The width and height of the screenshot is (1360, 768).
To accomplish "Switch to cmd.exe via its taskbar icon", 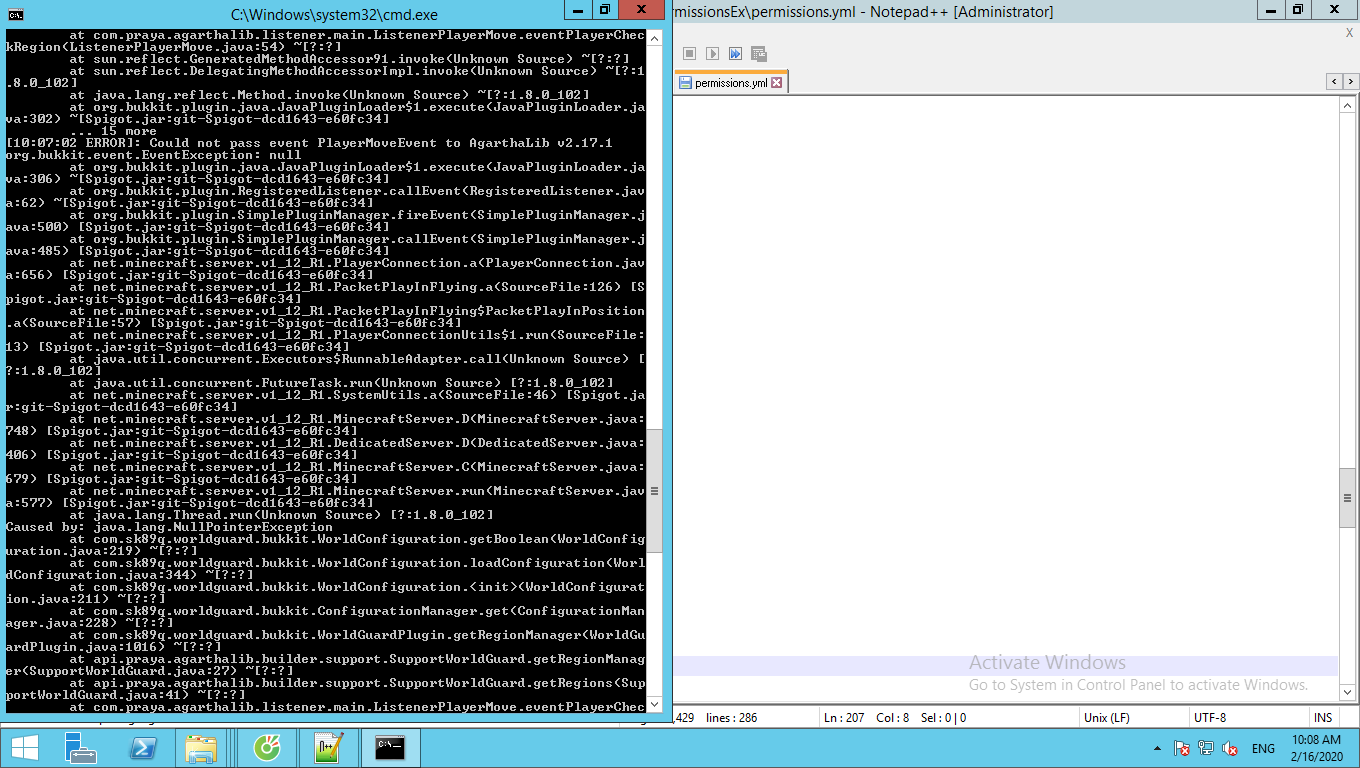I will [x=390, y=747].
